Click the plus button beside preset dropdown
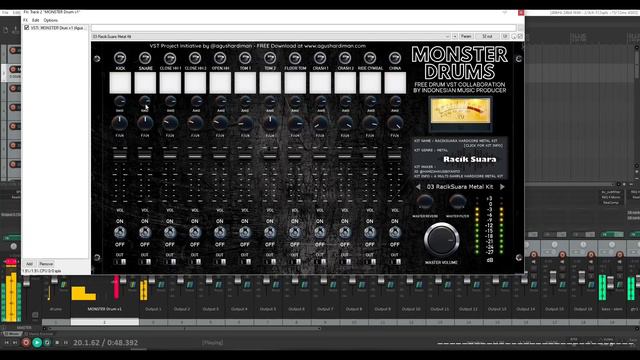The height and width of the screenshot is (360, 640). [455, 36]
